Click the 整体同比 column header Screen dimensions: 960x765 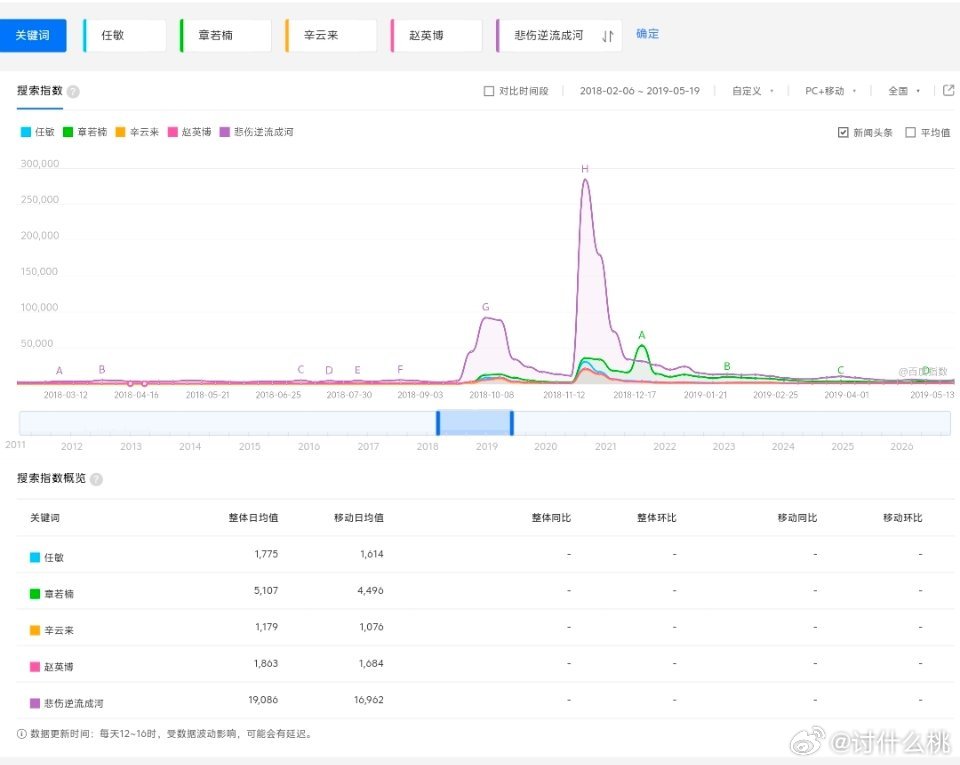tap(551, 518)
